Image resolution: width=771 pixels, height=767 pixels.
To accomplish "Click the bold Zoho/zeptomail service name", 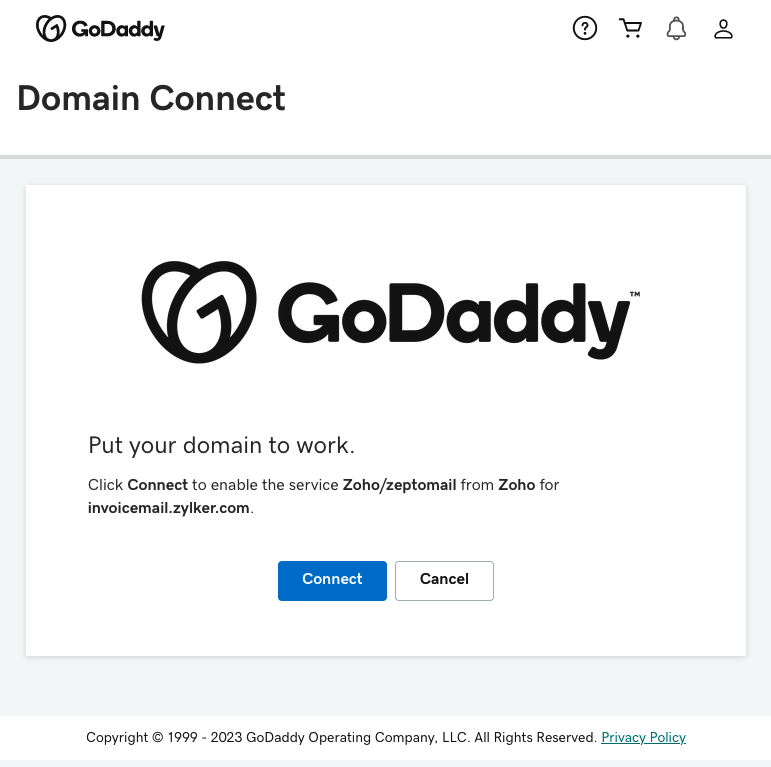I will (x=399, y=485).
